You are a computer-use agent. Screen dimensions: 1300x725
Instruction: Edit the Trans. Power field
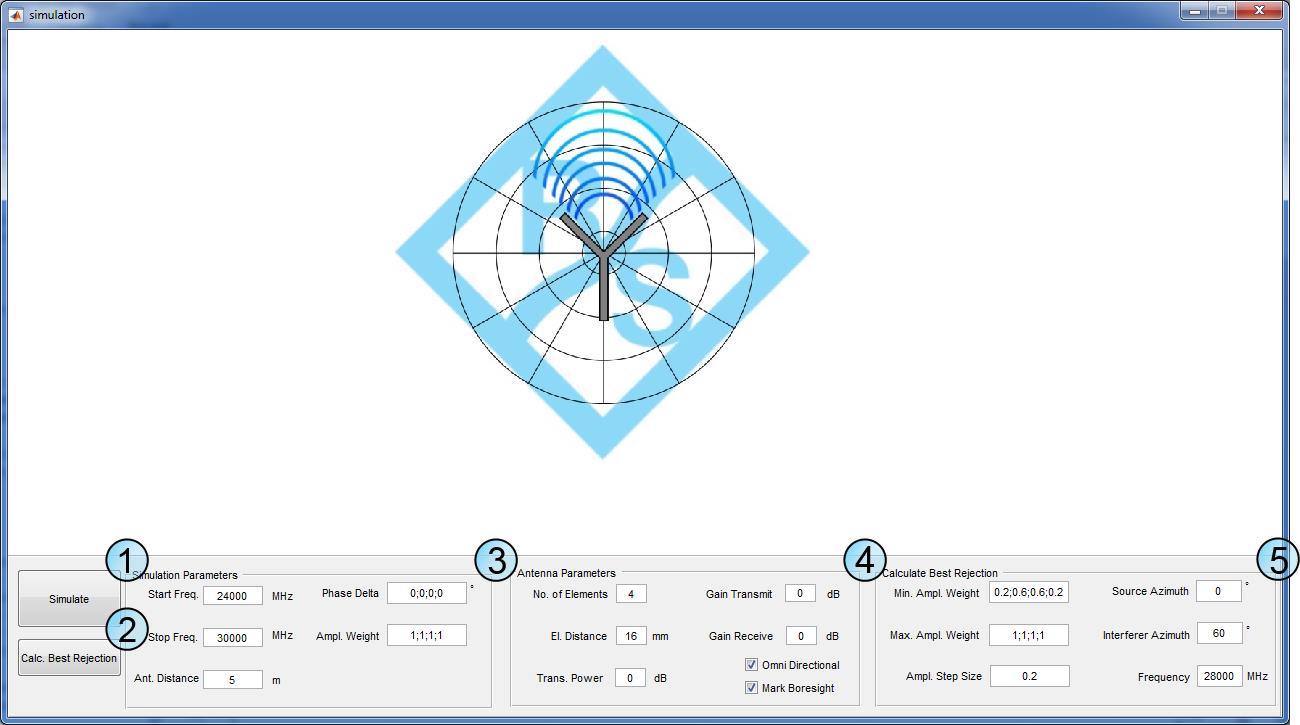(x=630, y=678)
